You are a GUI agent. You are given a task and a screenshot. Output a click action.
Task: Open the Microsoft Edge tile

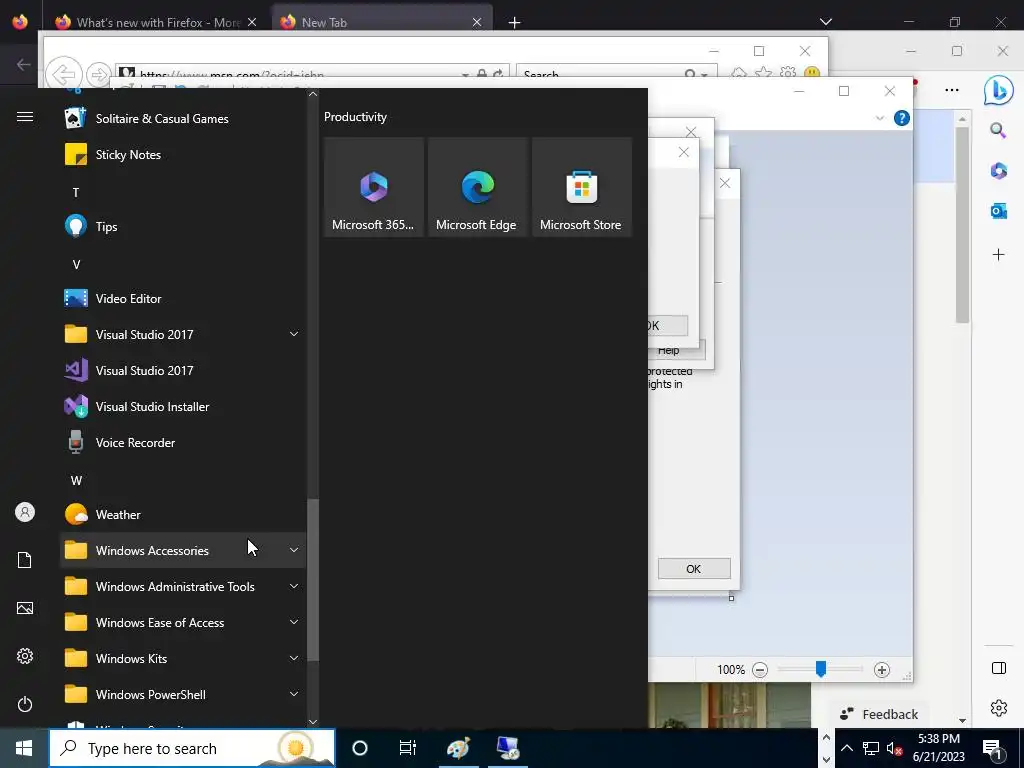click(477, 187)
